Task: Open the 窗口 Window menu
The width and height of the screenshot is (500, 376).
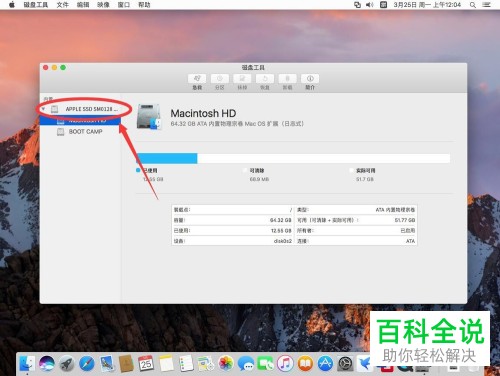Action: pos(124,5)
